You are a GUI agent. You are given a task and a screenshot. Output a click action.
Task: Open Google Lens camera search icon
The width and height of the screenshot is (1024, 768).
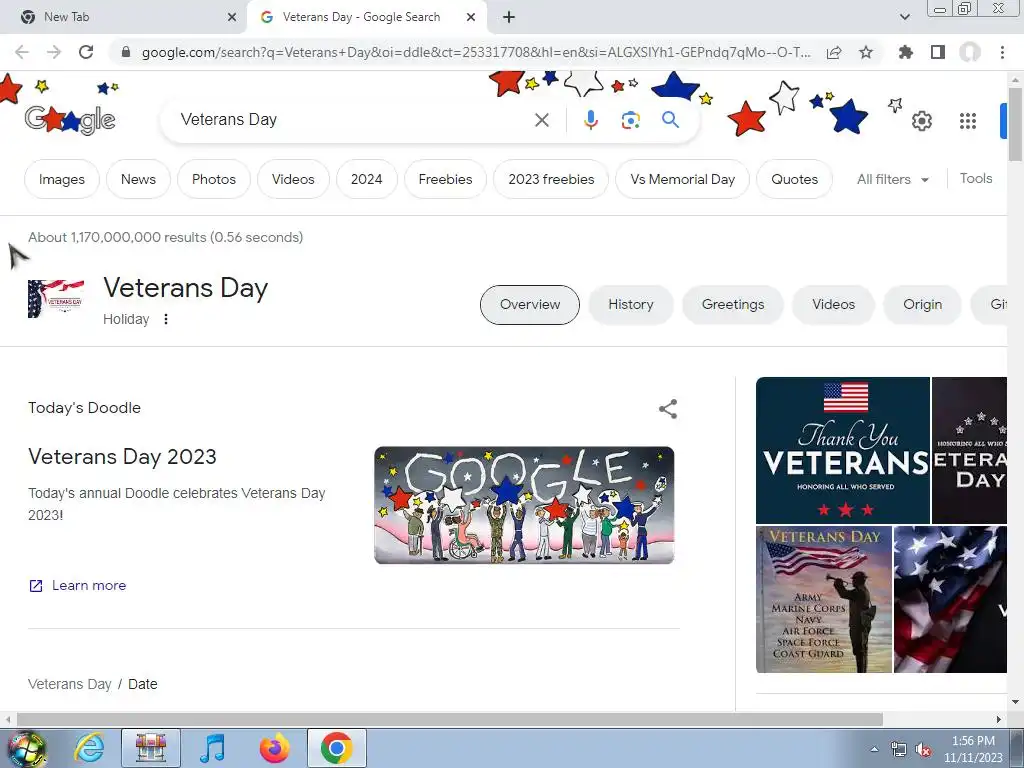630,120
